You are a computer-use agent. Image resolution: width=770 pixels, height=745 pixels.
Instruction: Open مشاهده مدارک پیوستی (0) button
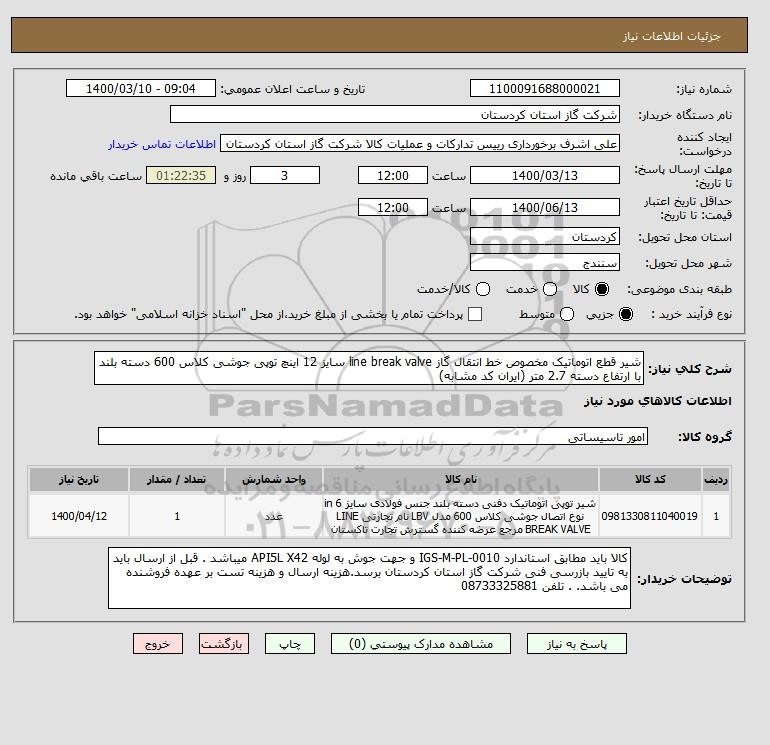coord(421,643)
